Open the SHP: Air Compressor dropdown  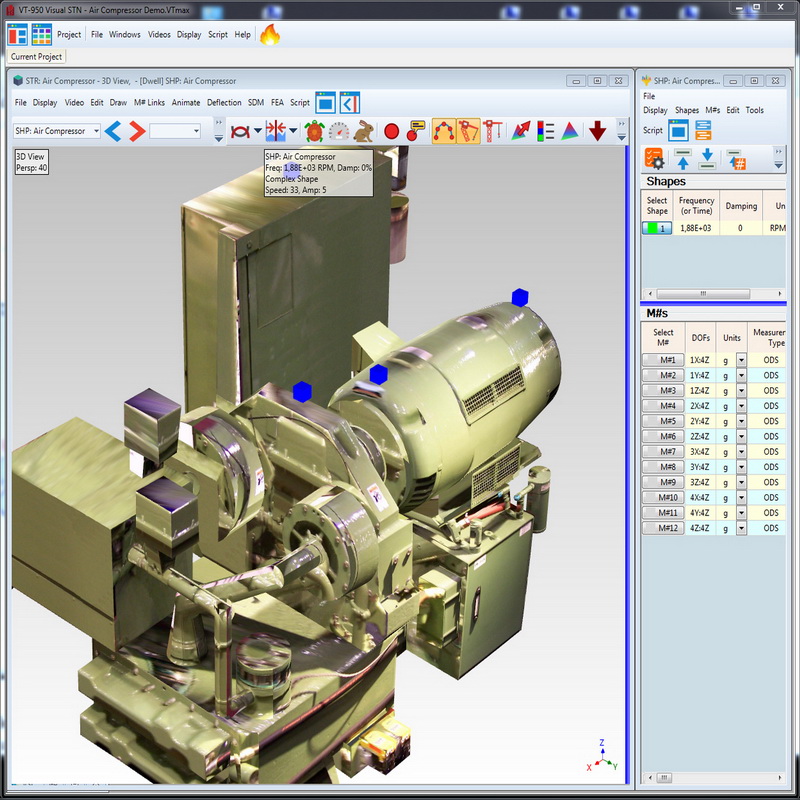[96, 131]
